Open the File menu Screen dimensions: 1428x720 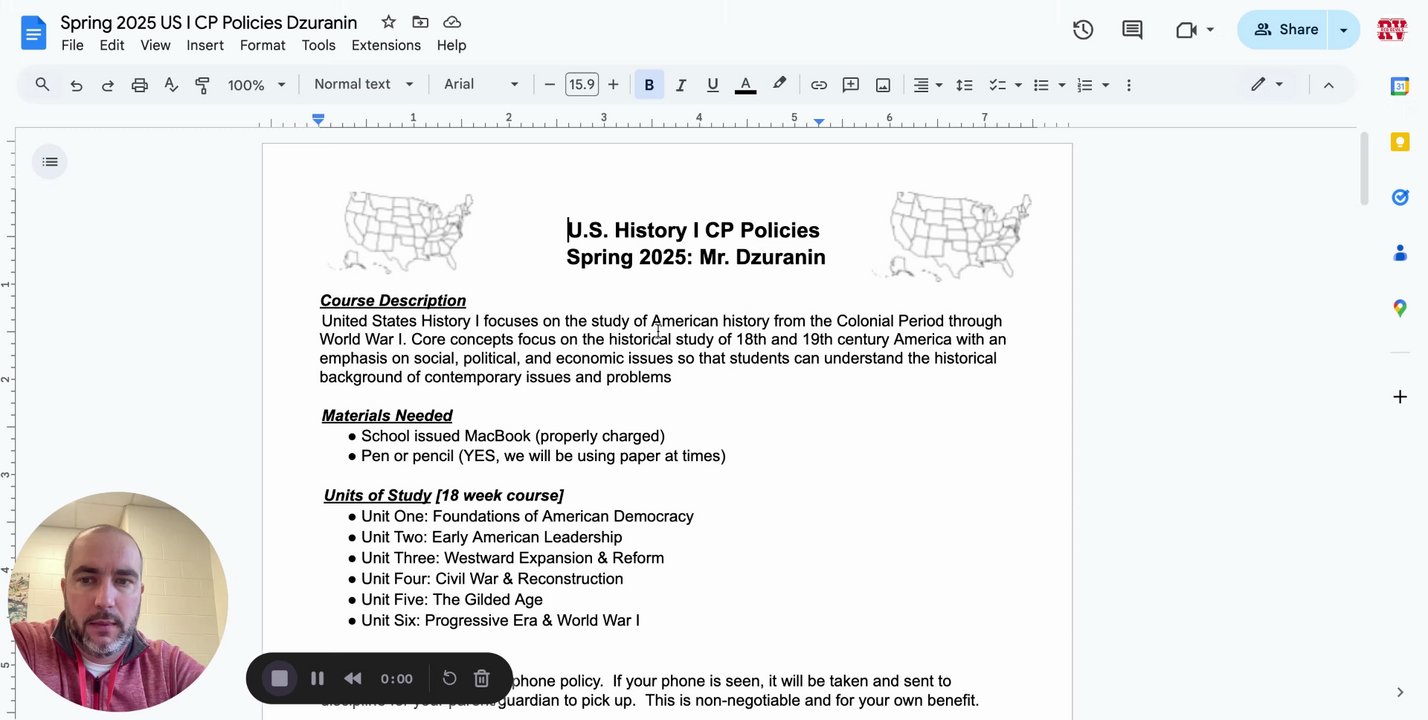(72, 45)
